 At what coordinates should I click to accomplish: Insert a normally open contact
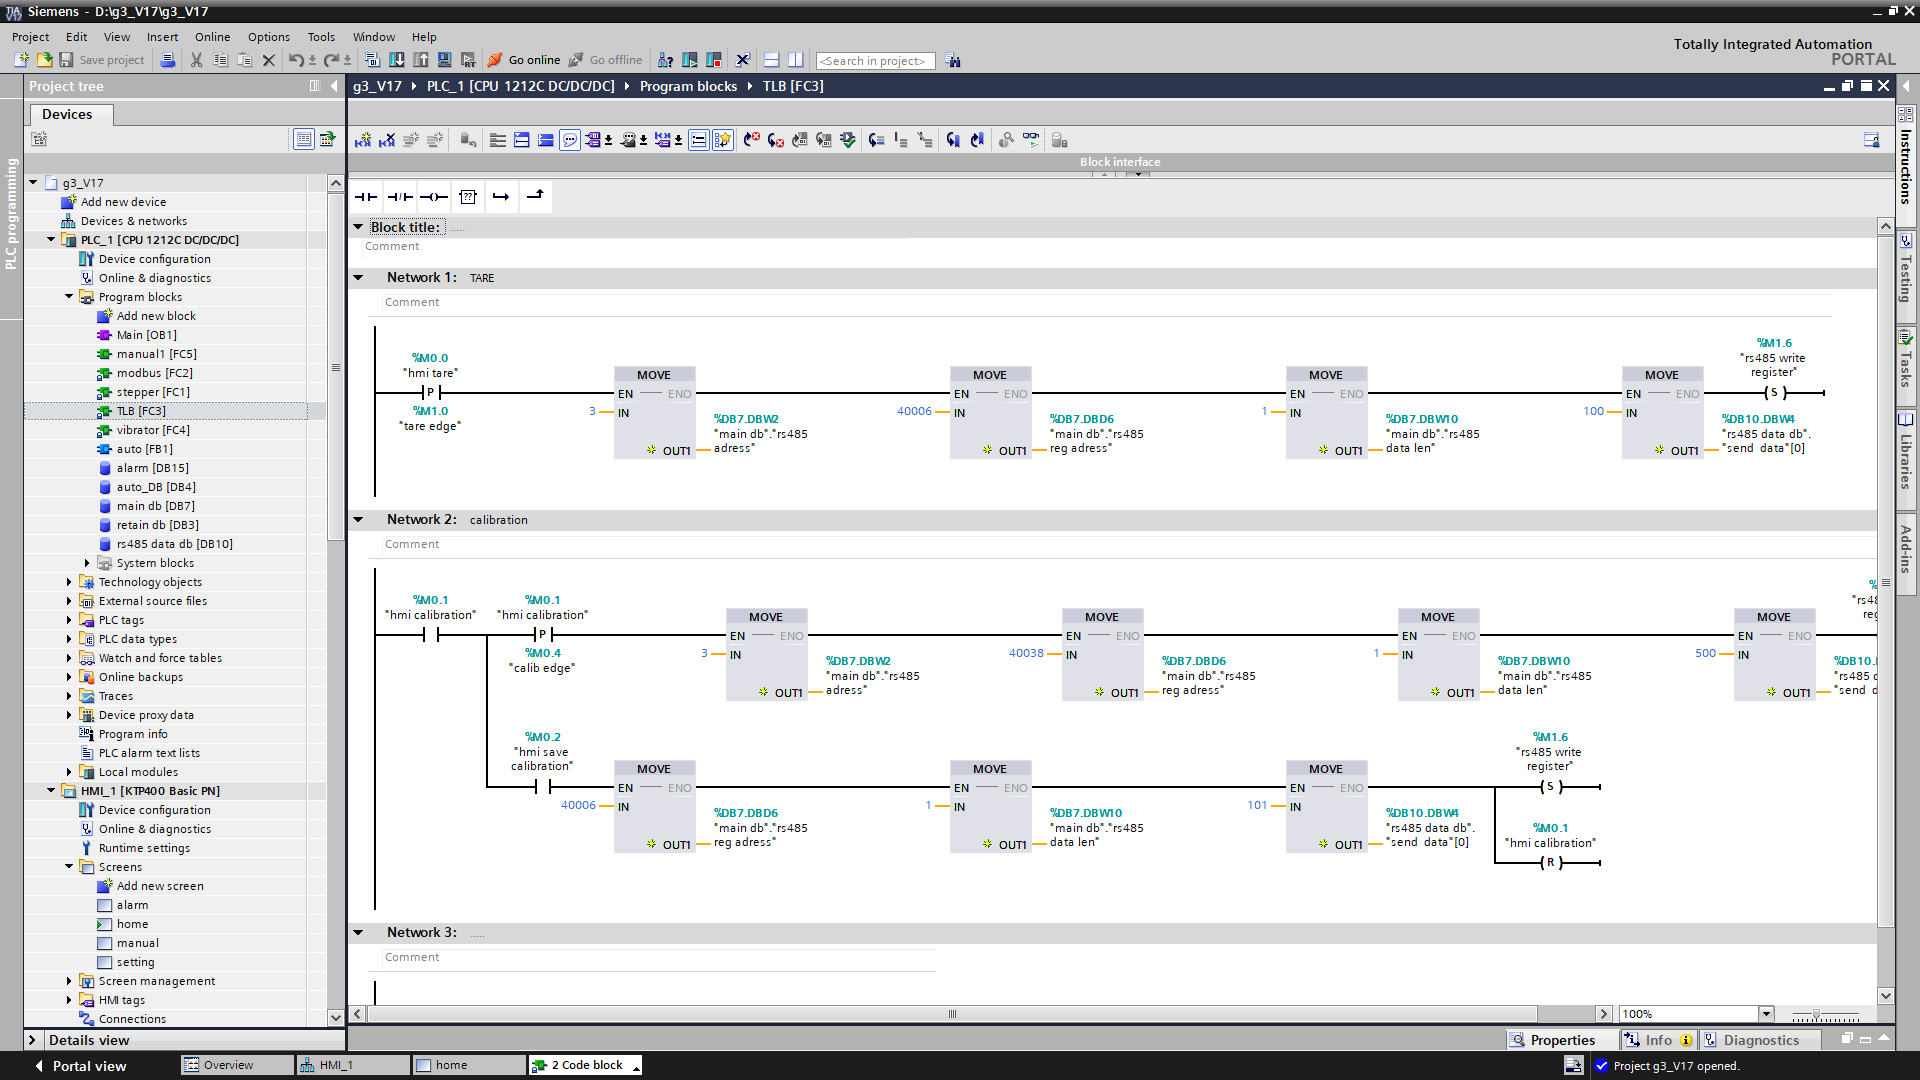[x=366, y=197]
